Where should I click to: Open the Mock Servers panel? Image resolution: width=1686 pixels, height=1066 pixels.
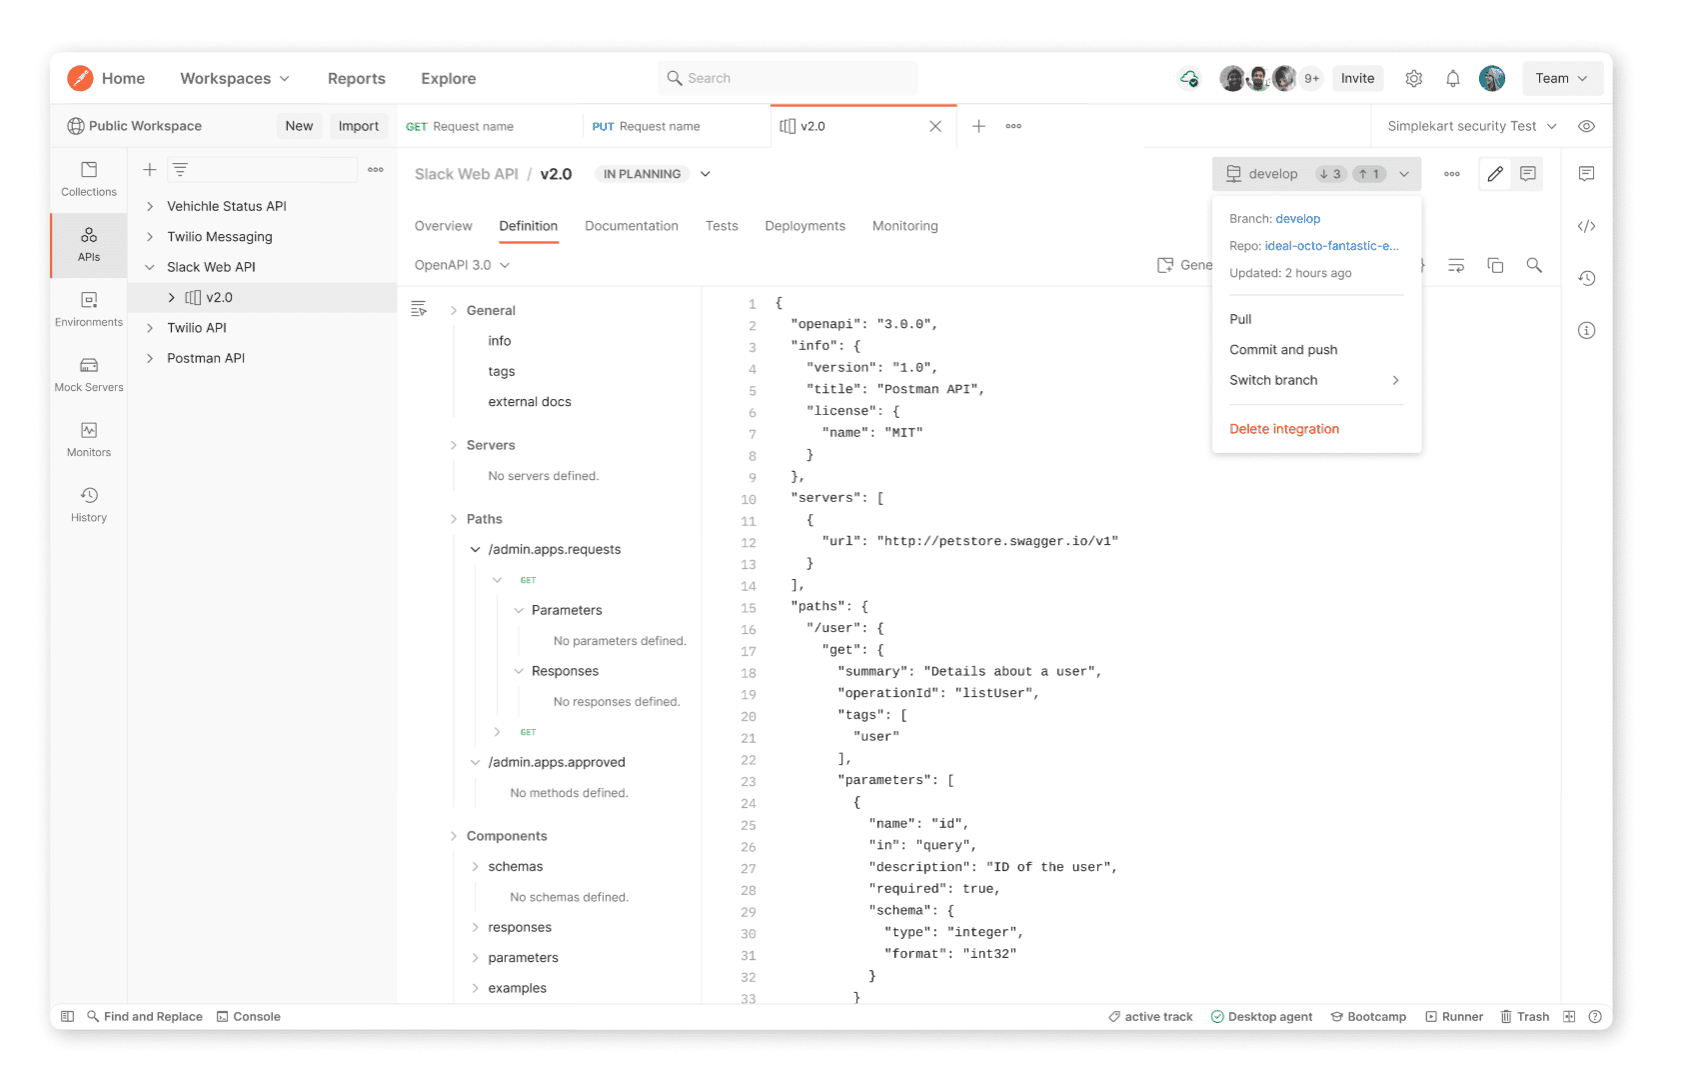point(89,374)
